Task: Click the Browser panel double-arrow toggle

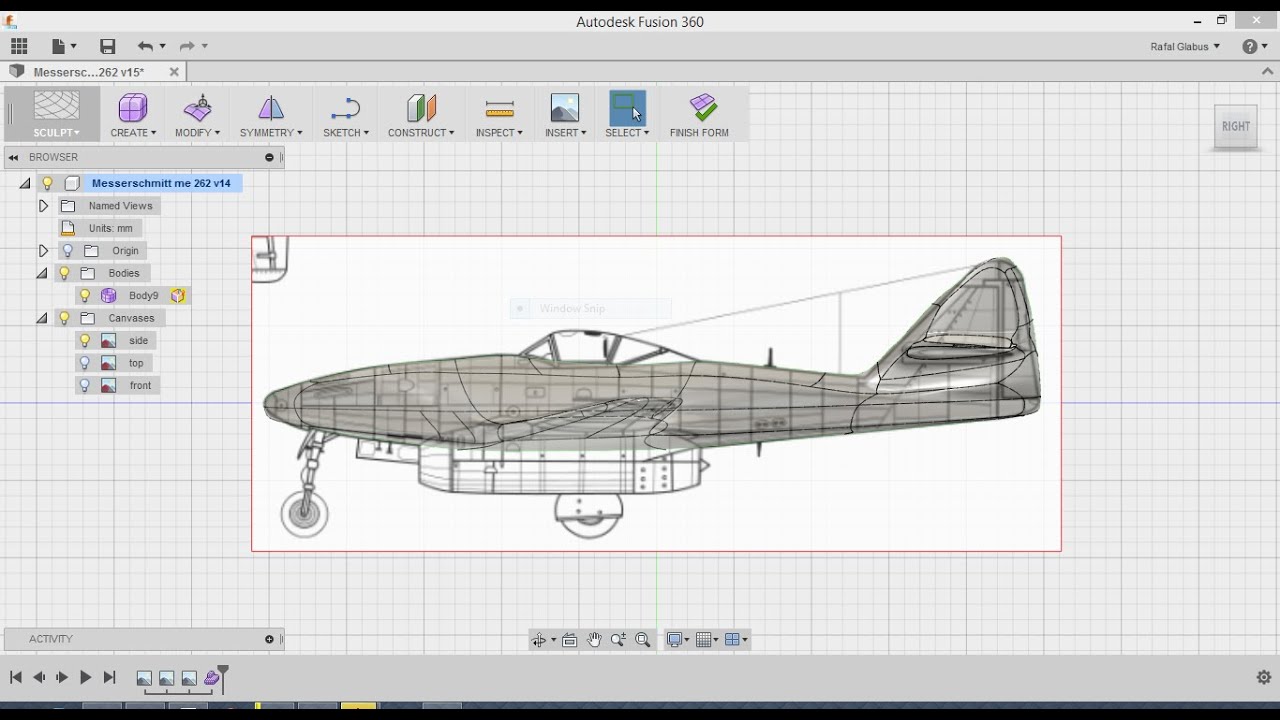Action: coord(14,158)
